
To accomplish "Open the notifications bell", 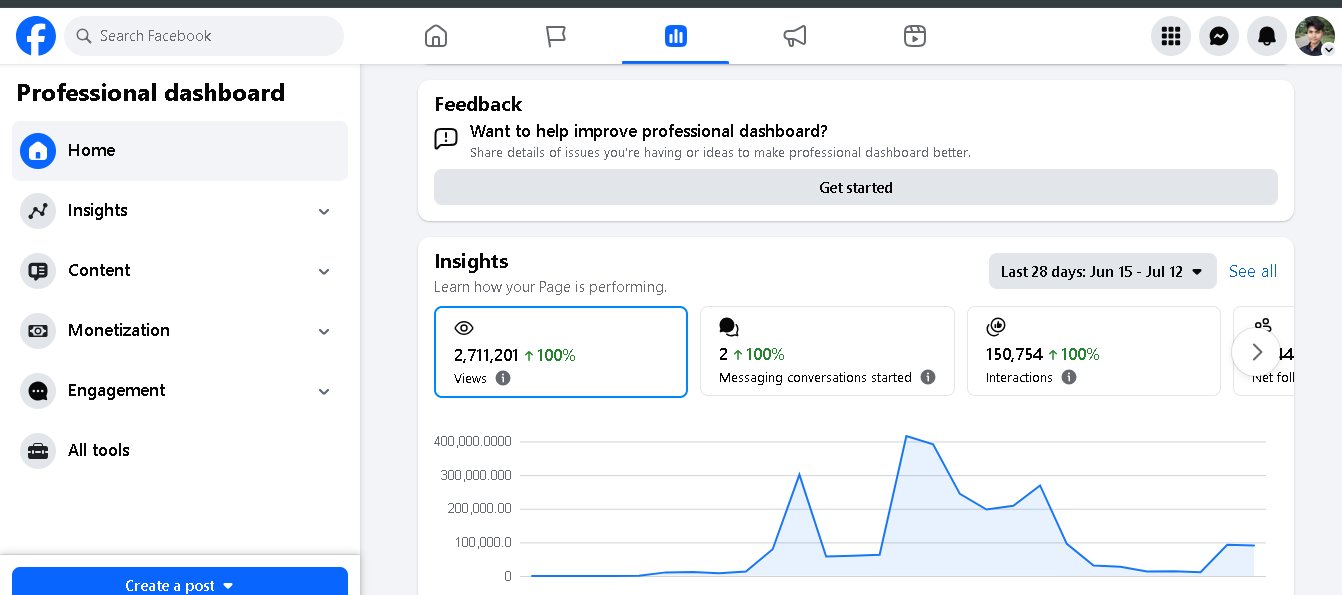I will (1267, 36).
